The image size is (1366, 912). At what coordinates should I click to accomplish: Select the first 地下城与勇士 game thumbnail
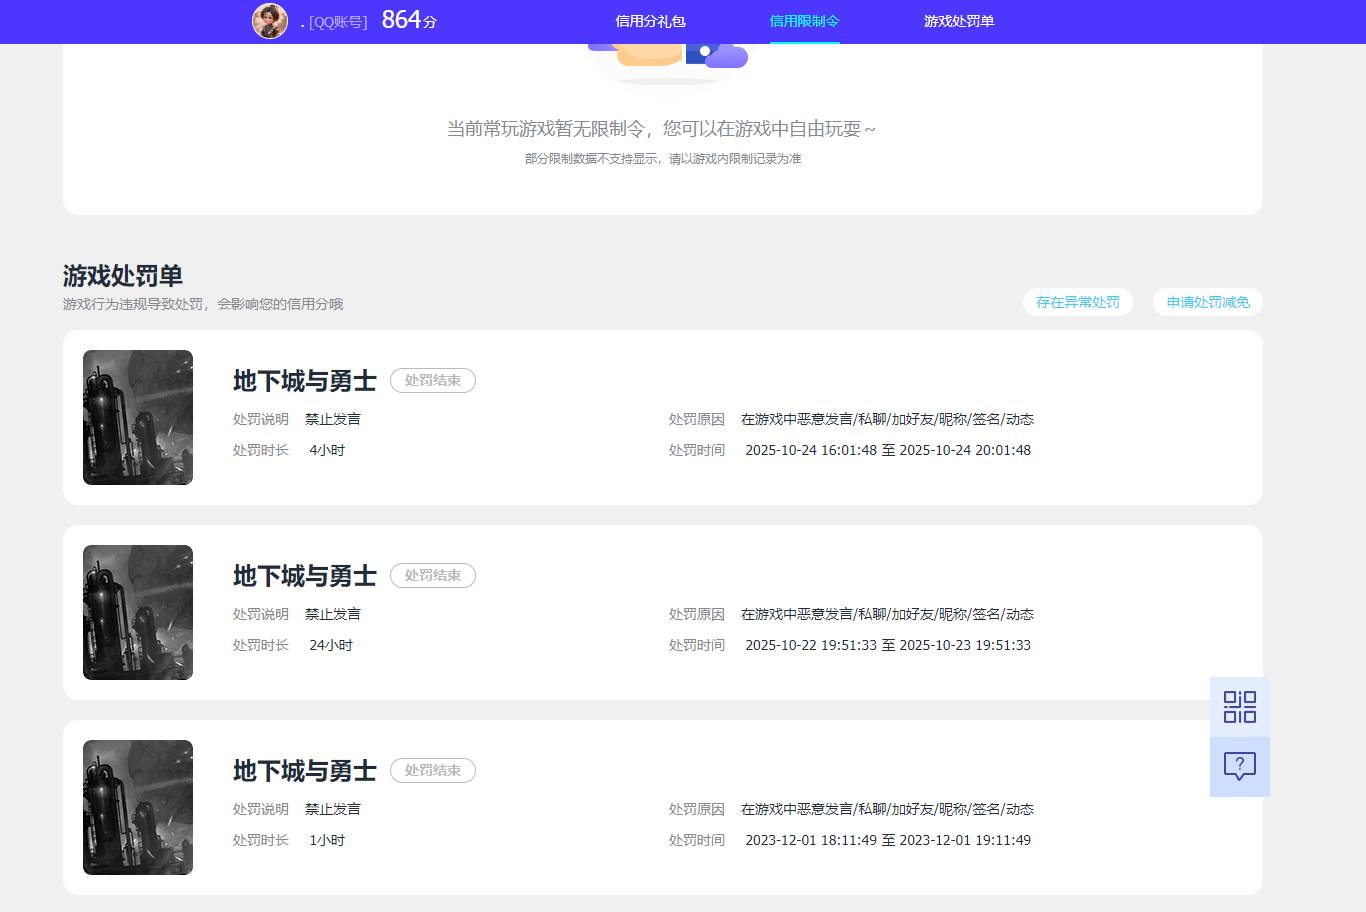(x=137, y=417)
